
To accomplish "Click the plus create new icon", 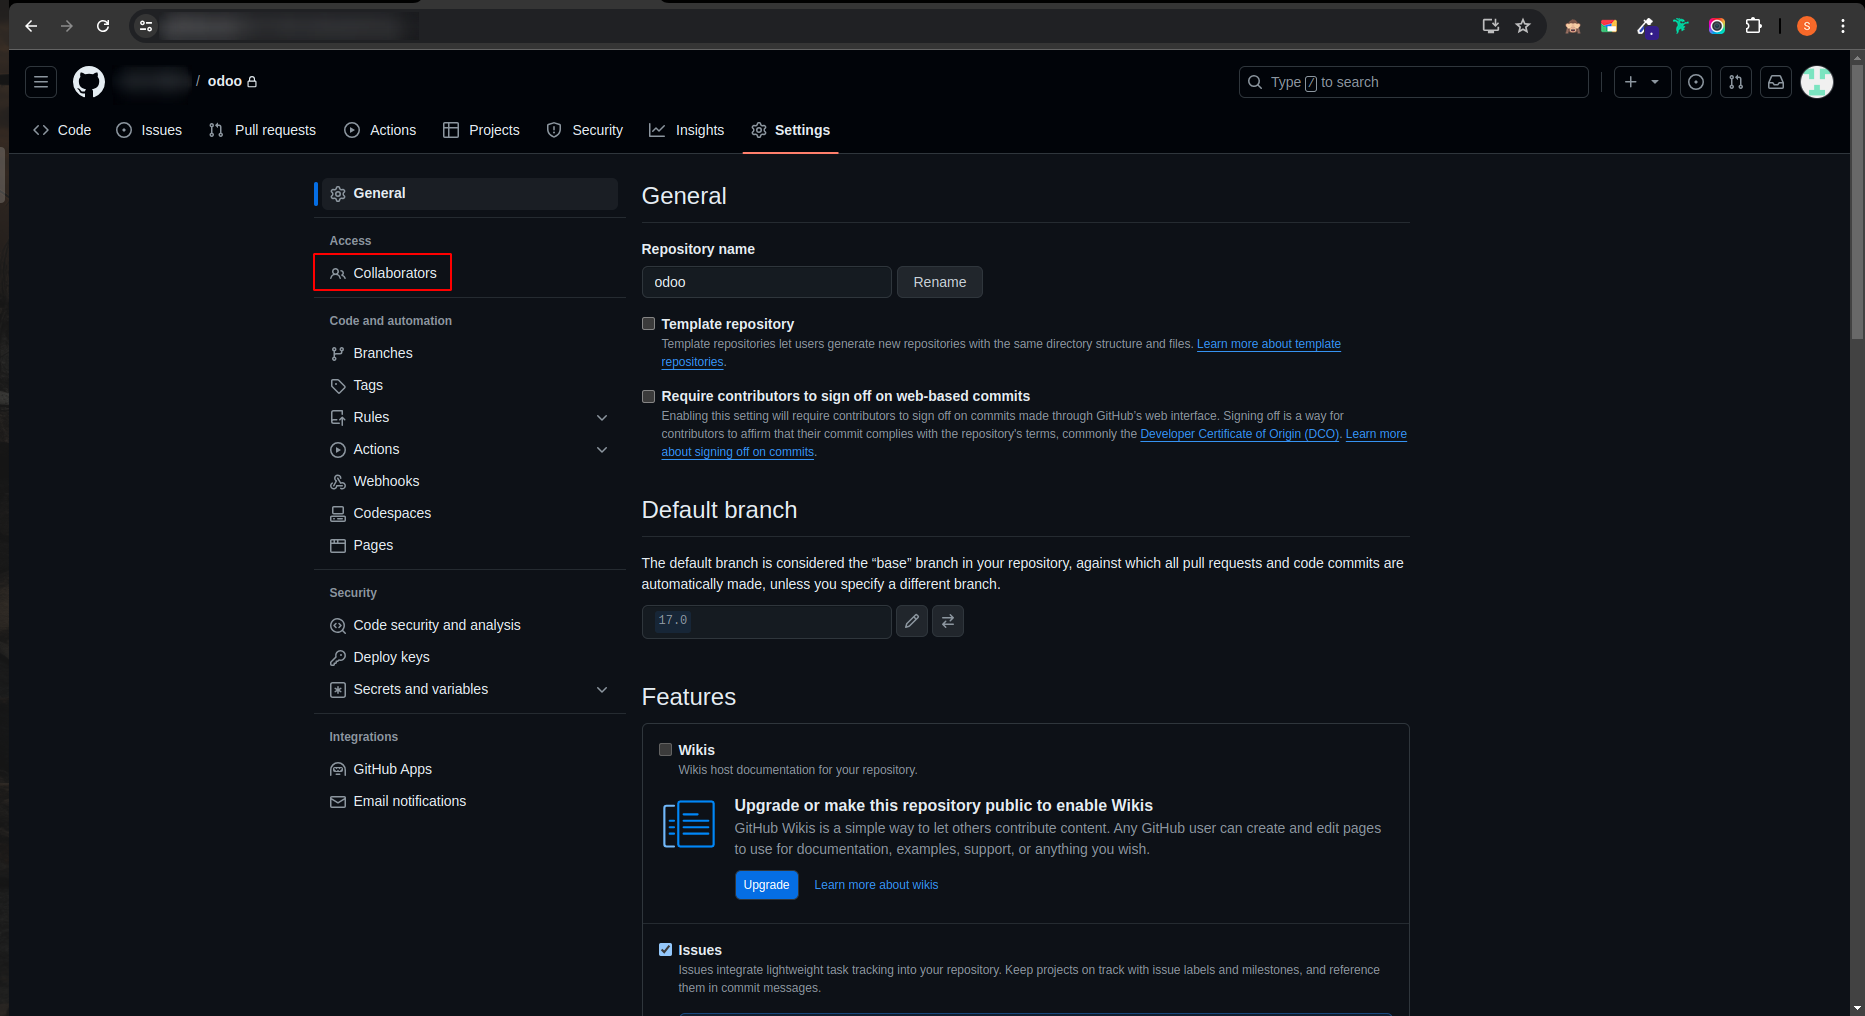I will [1631, 82].
